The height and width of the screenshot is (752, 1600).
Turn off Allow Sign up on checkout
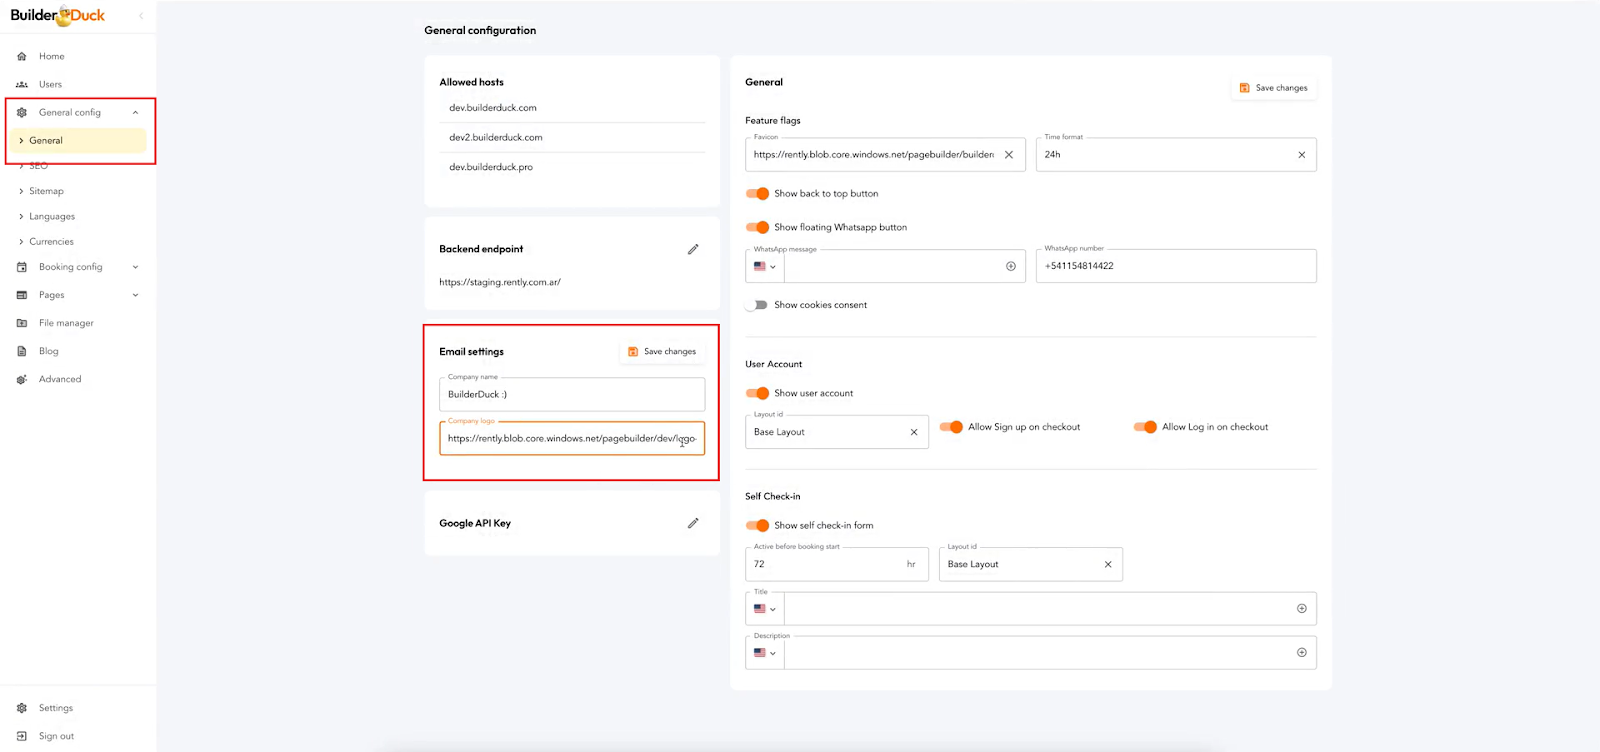[951, 427]
